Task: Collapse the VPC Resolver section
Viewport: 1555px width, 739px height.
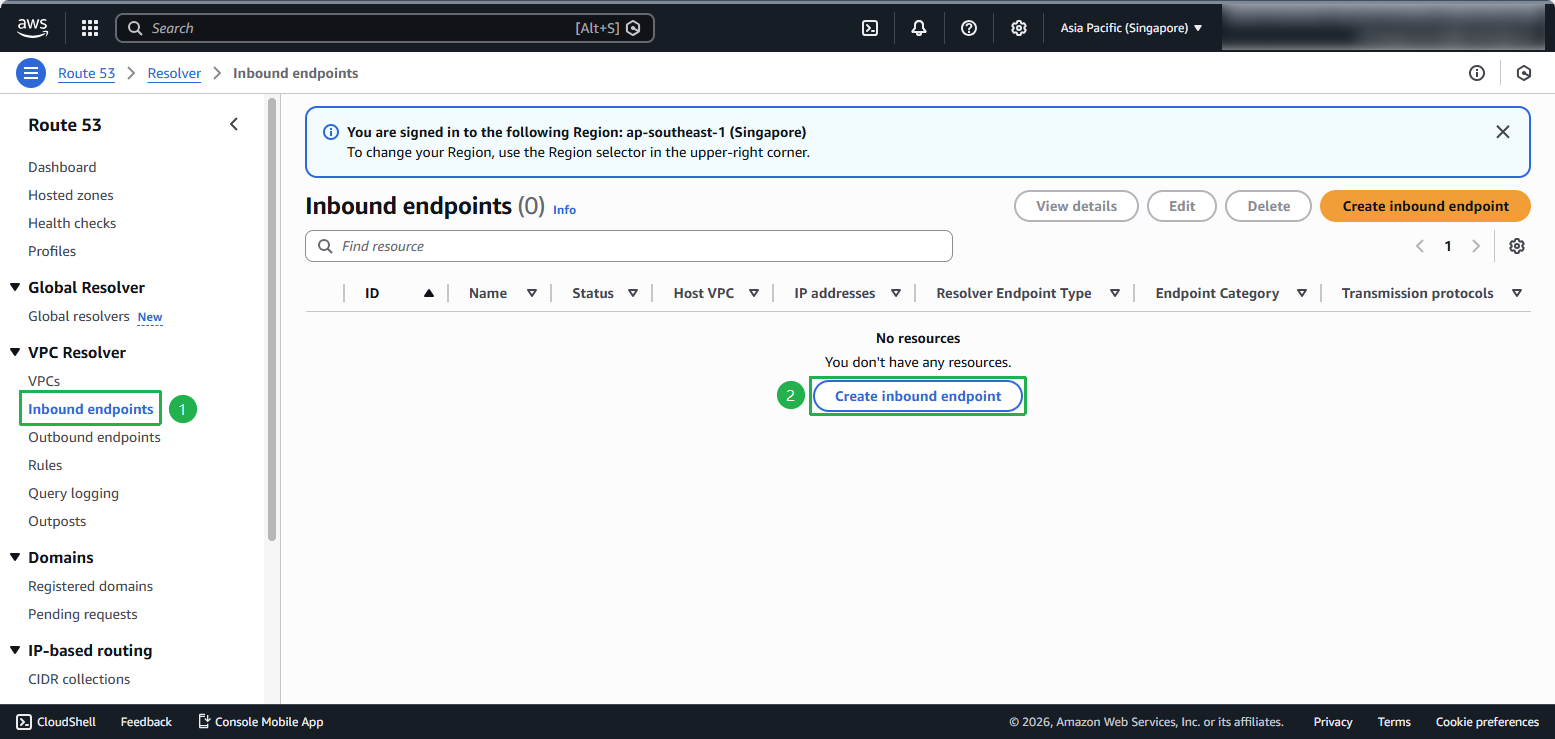Action: pos(15,353)
